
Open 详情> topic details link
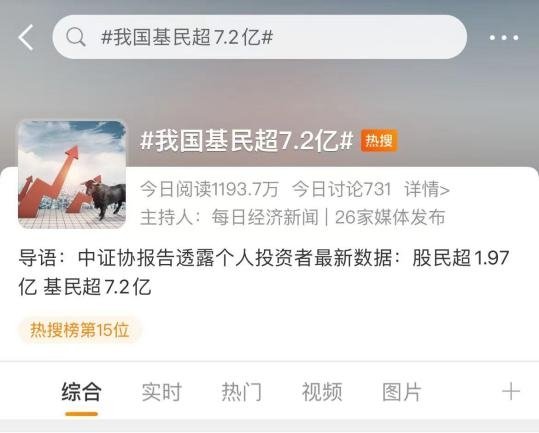coord(427,189)
